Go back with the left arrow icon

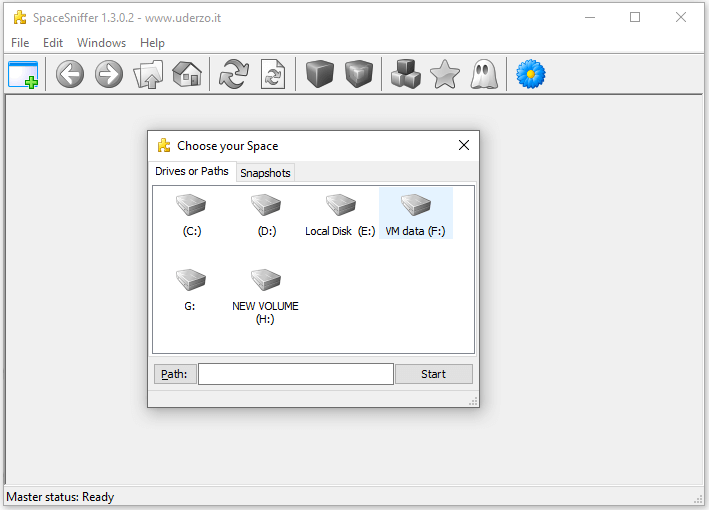(x=70, y=74)
